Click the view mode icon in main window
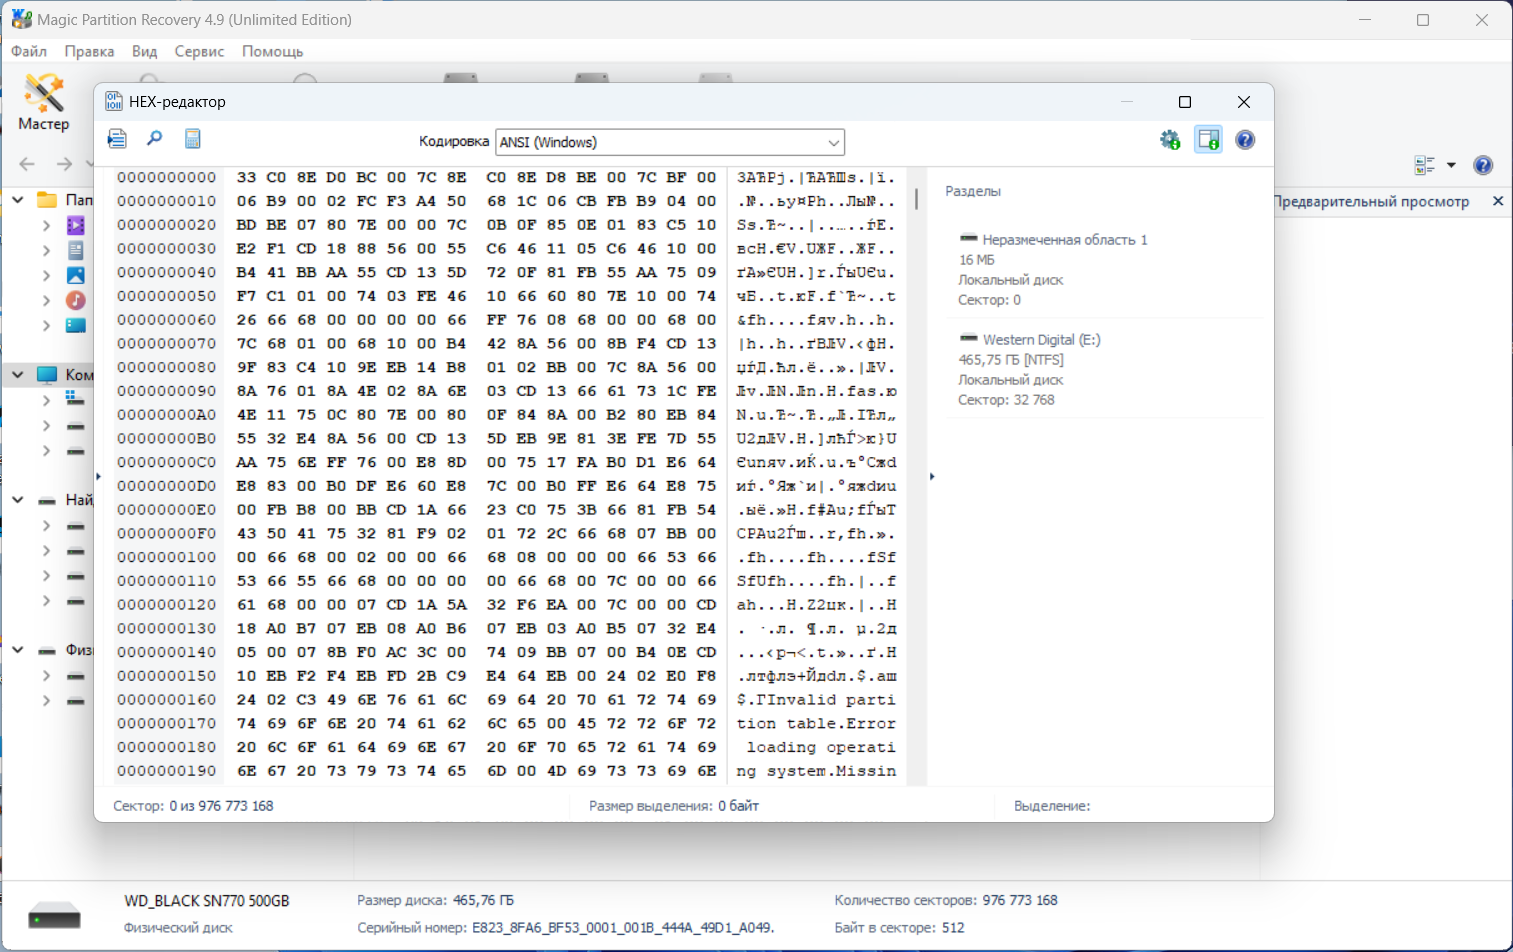 coord(1425,165)
